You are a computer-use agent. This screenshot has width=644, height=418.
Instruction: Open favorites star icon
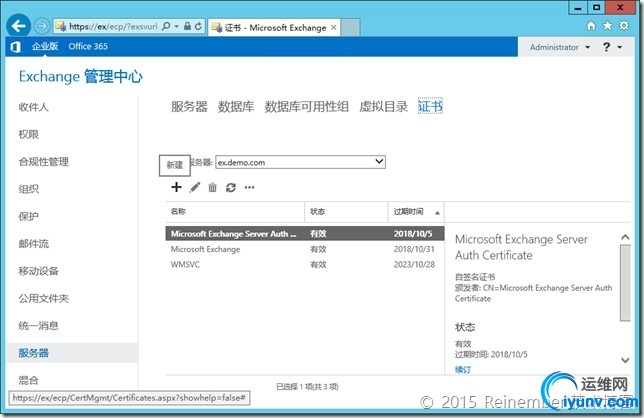coord(607,26)
